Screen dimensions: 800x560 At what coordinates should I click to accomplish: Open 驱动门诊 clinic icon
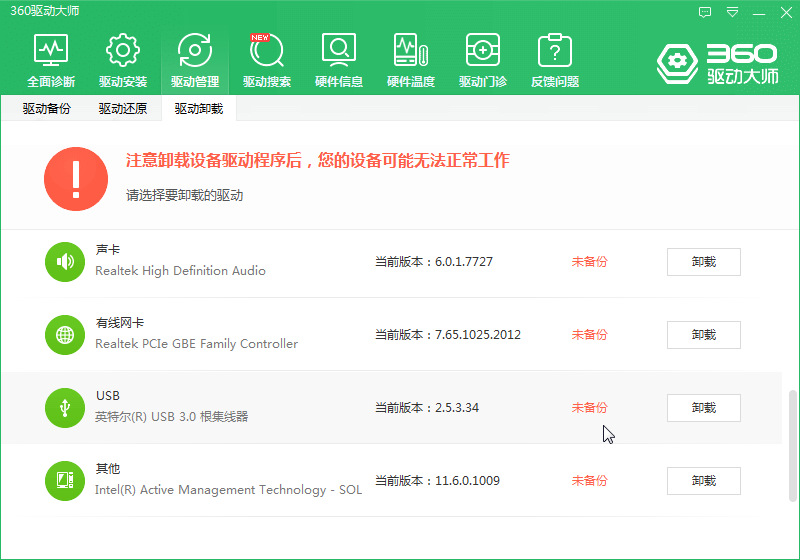click(483, 59)
